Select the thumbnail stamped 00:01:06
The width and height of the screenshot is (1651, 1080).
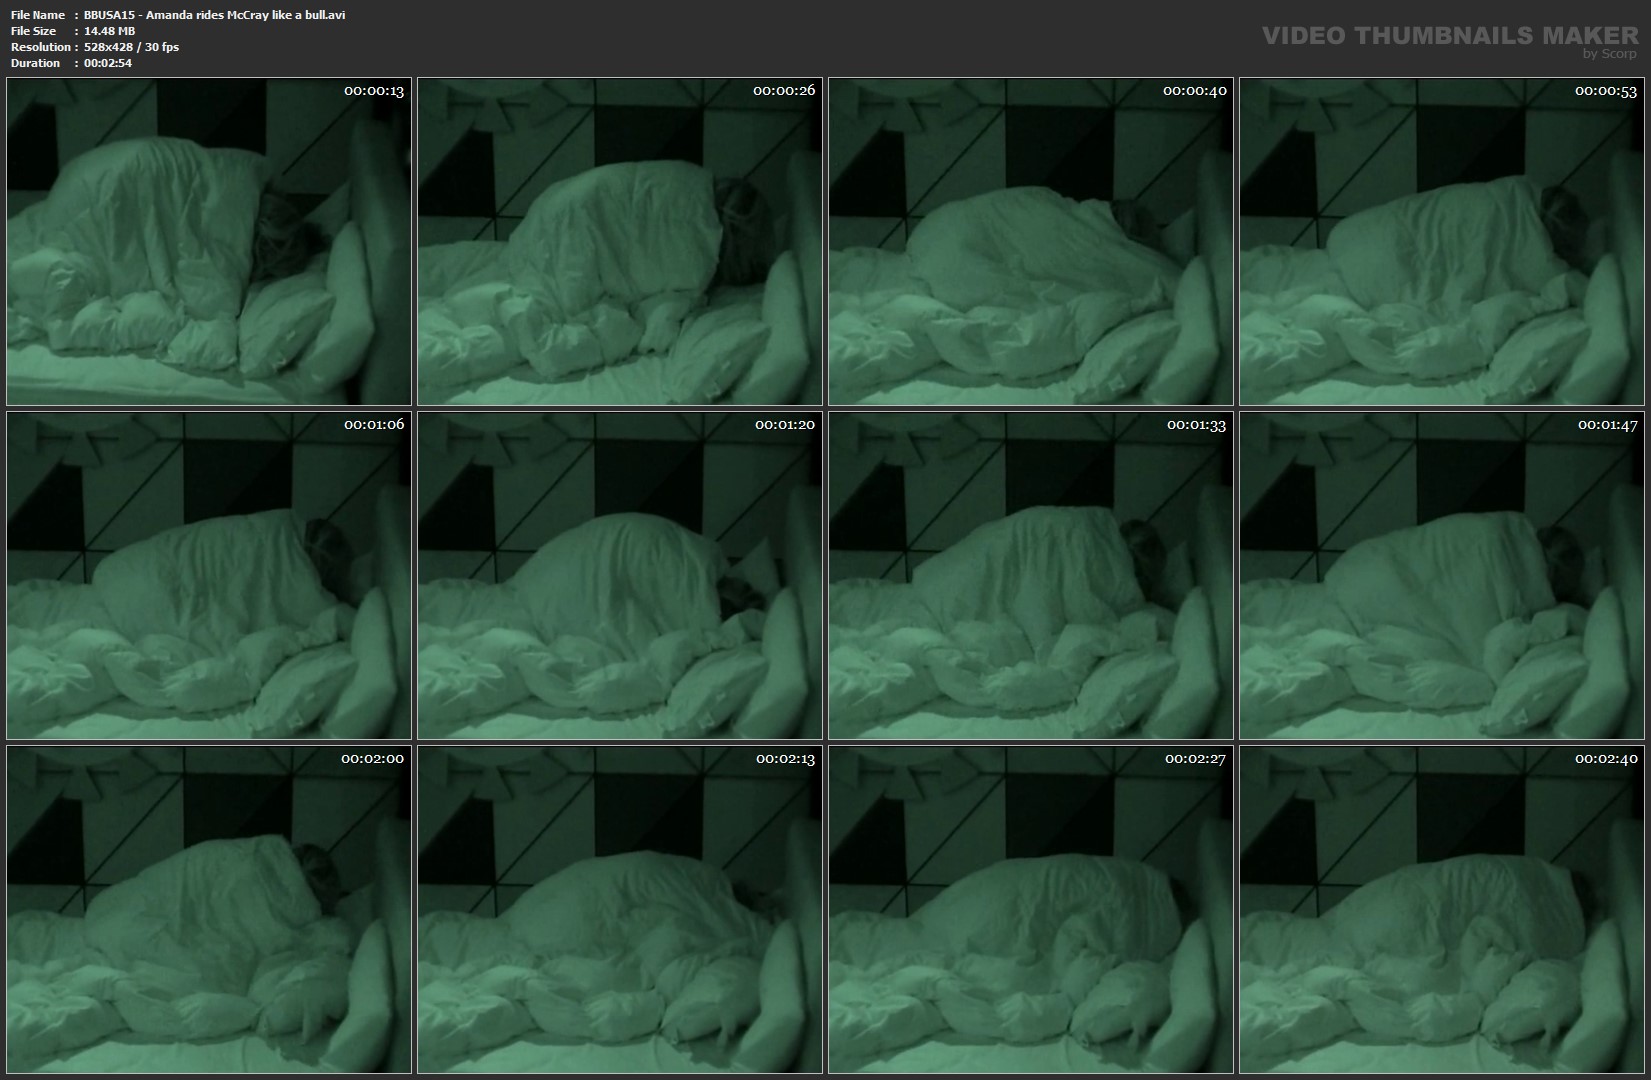209,575
